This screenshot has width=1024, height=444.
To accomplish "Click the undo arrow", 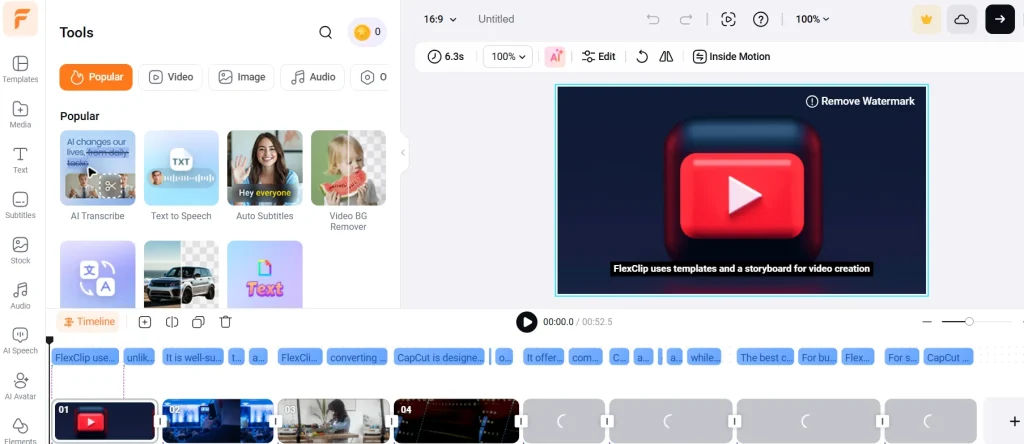I will click(x=653, y=20).
